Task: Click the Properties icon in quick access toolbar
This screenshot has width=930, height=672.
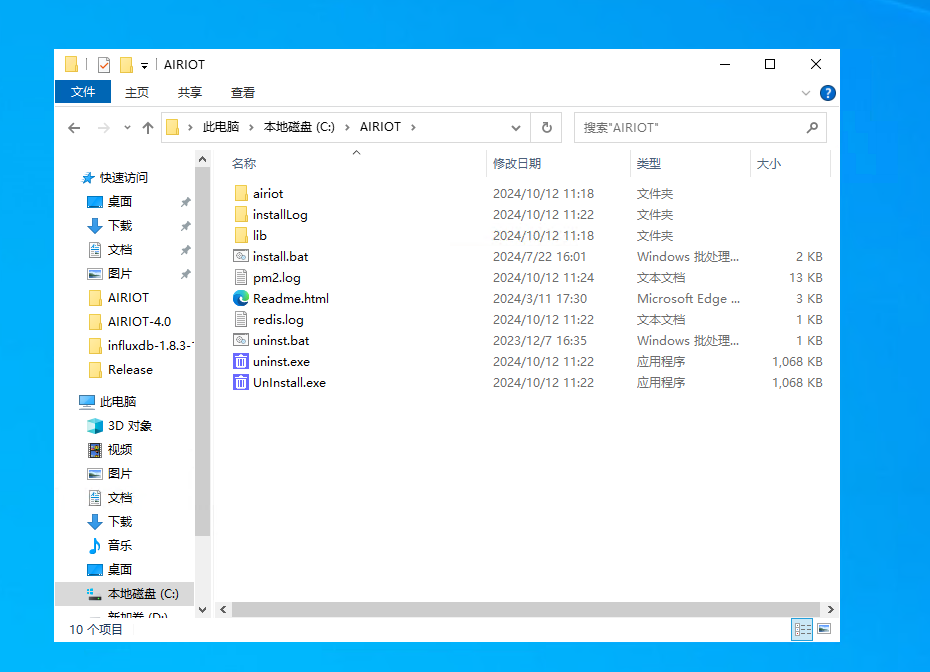Action: tap(104, 64)
